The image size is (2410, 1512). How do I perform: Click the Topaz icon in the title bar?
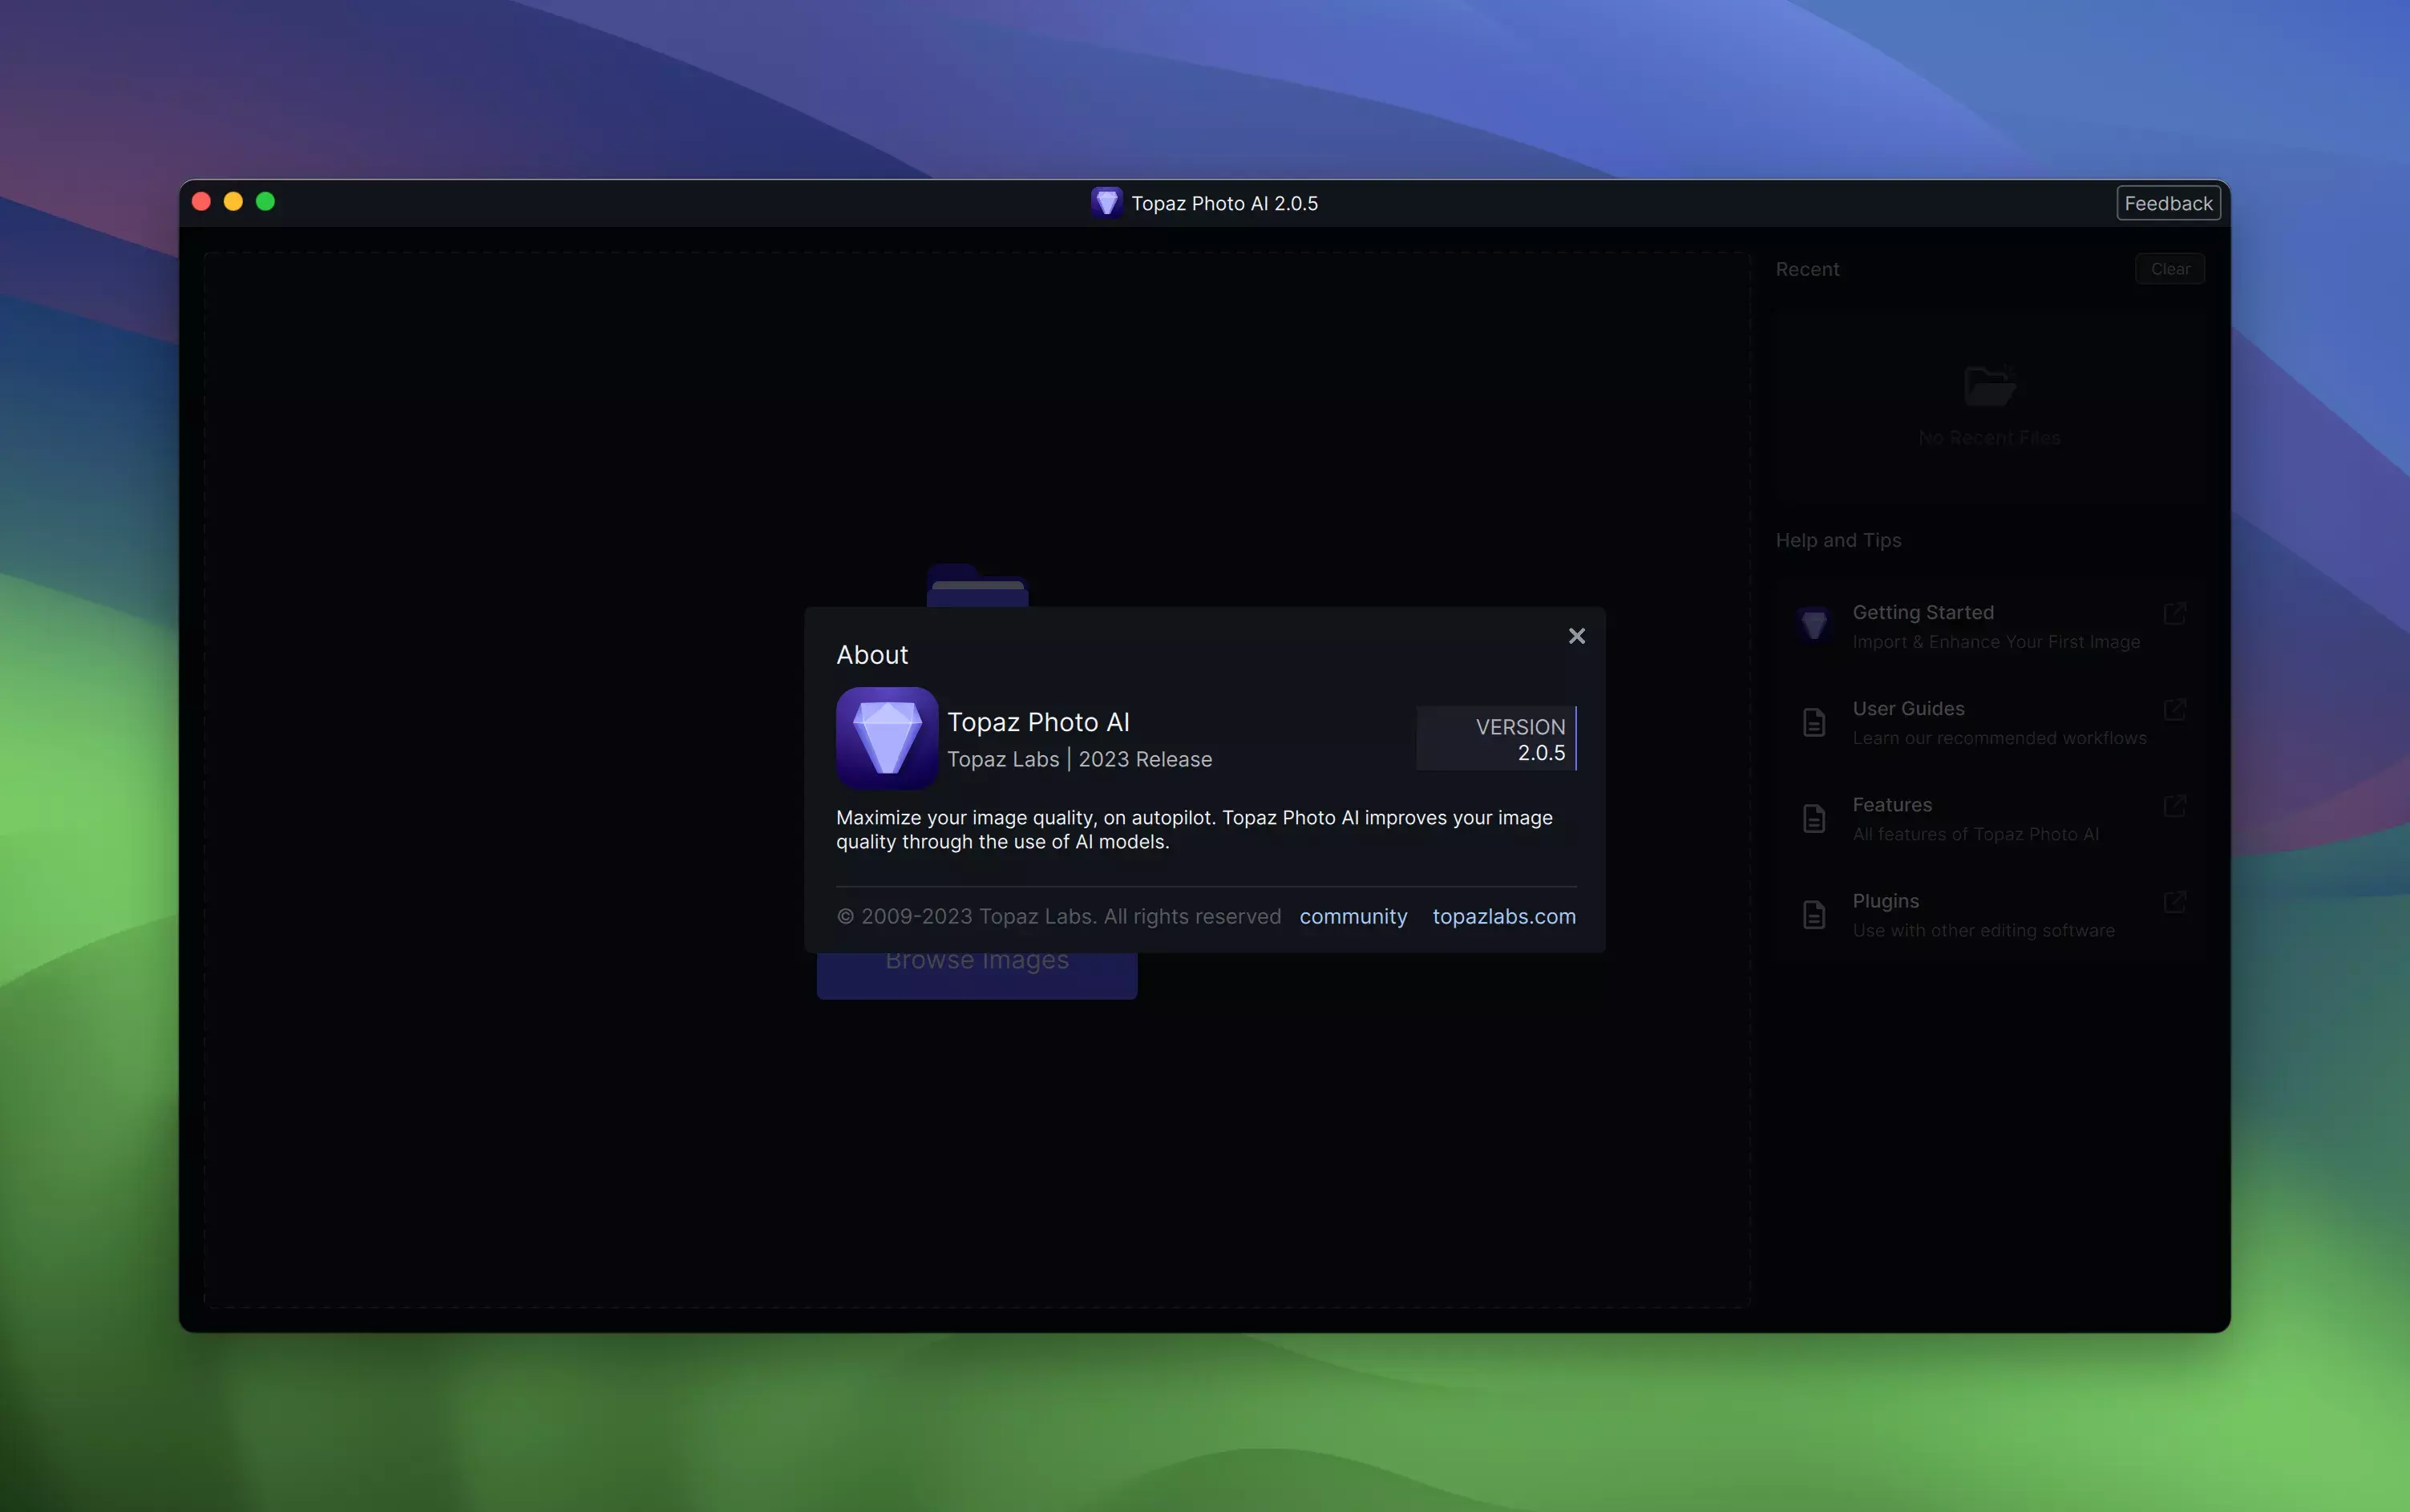(1106, 203)
